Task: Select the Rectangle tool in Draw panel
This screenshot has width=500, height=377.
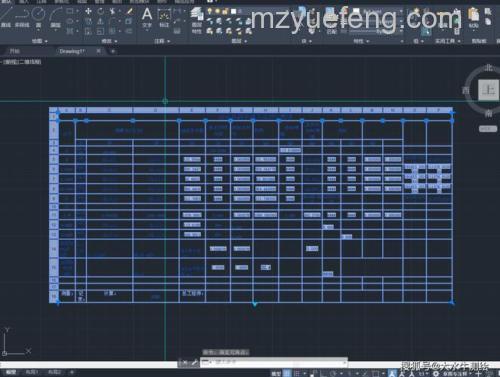Action: 70,11
